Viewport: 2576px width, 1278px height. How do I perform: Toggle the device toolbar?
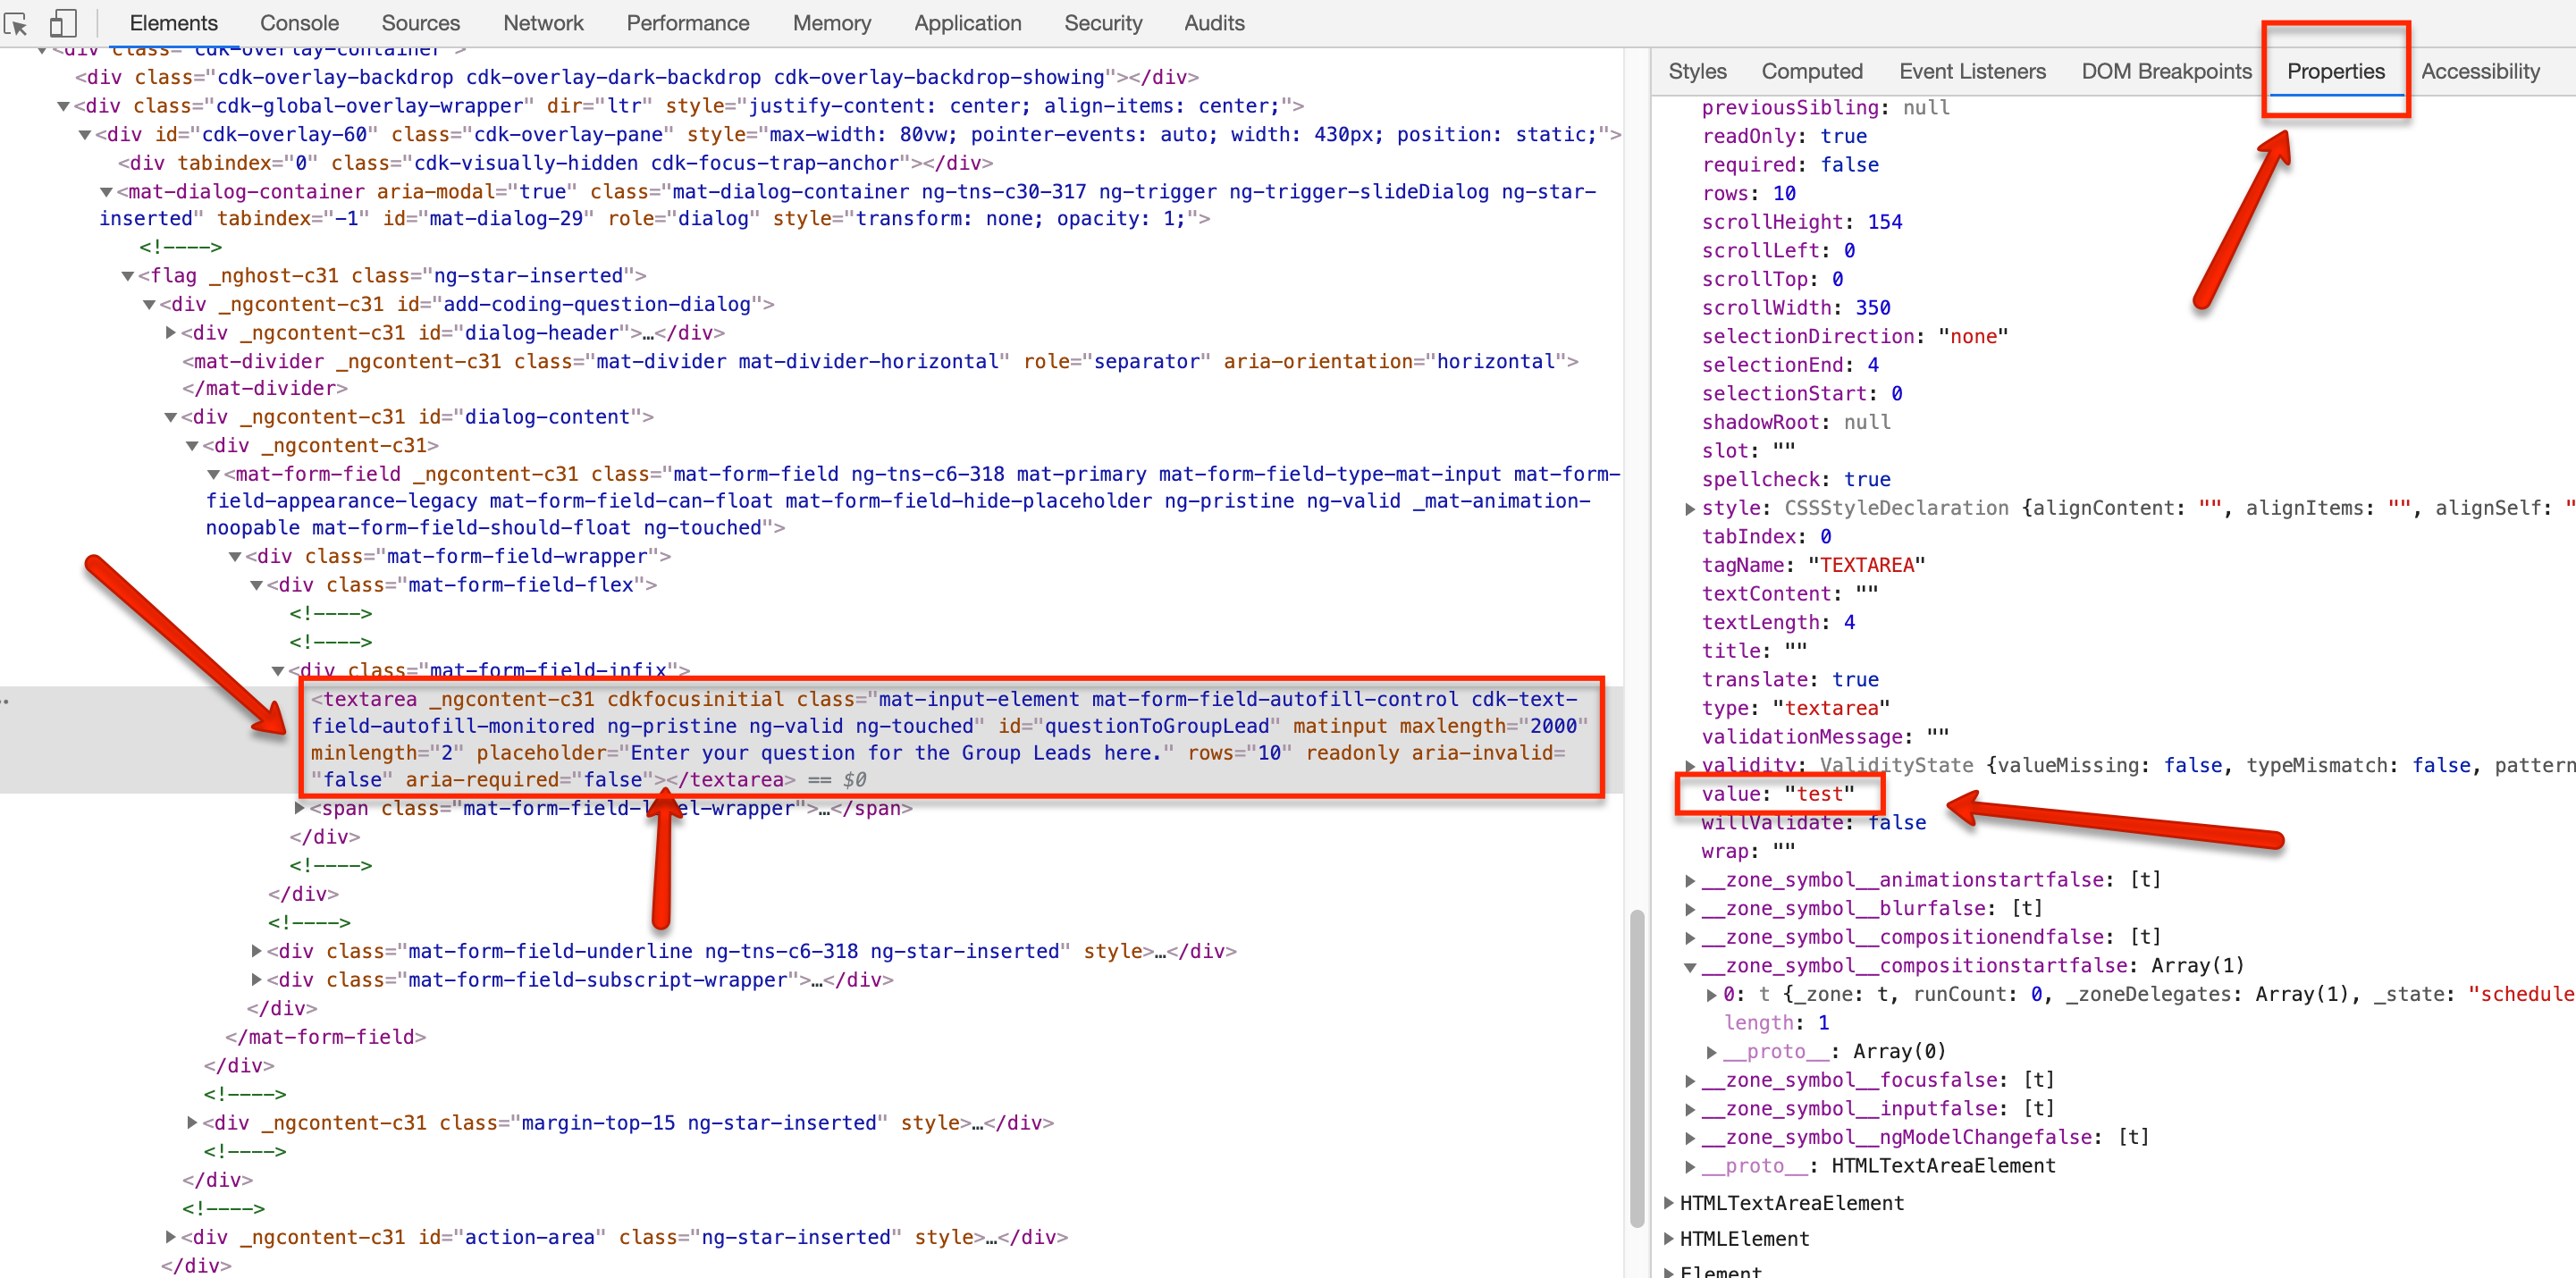pyautogui.click(x=63, y=23)
